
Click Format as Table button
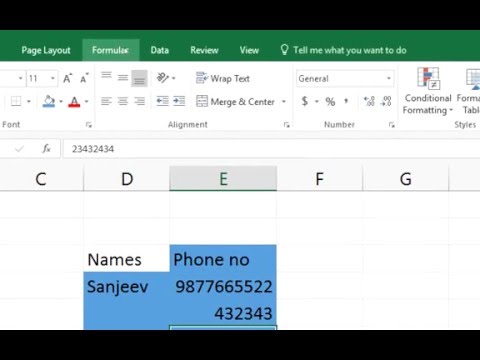[470, 91]
